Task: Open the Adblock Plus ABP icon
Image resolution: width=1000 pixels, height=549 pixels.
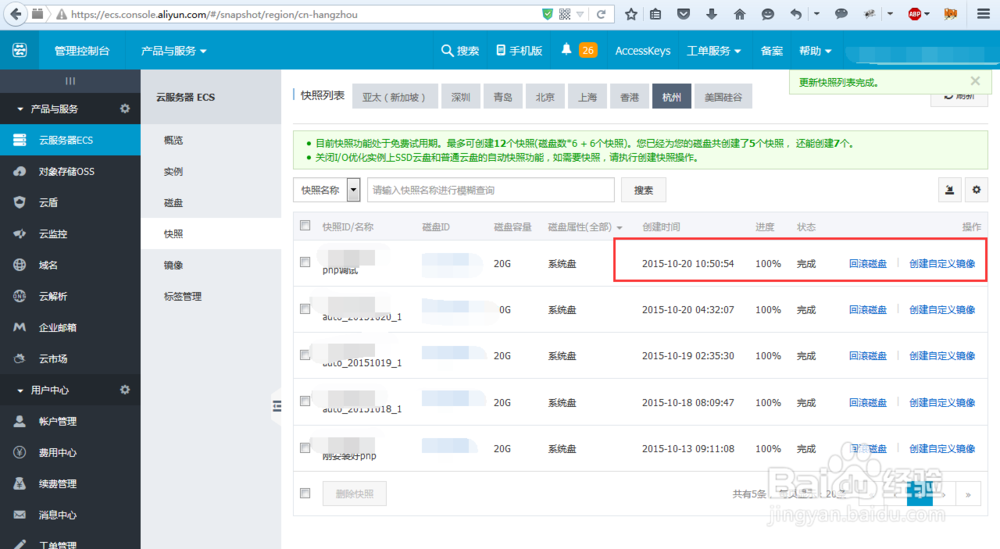Action: click(x=915, y=14)
